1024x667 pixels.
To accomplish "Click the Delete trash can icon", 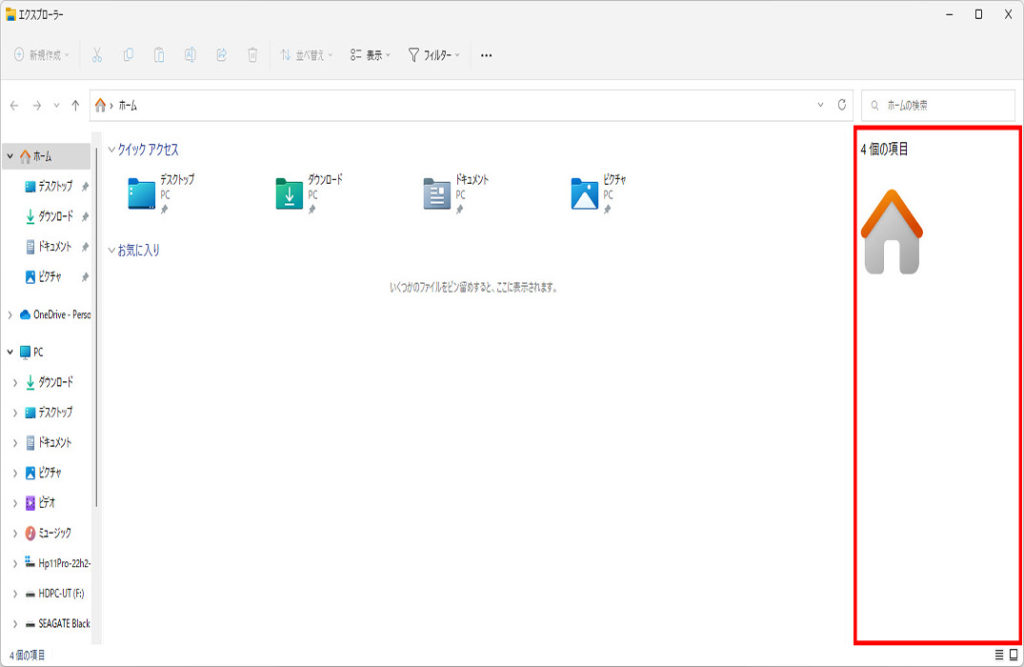I will pos(253,55).
